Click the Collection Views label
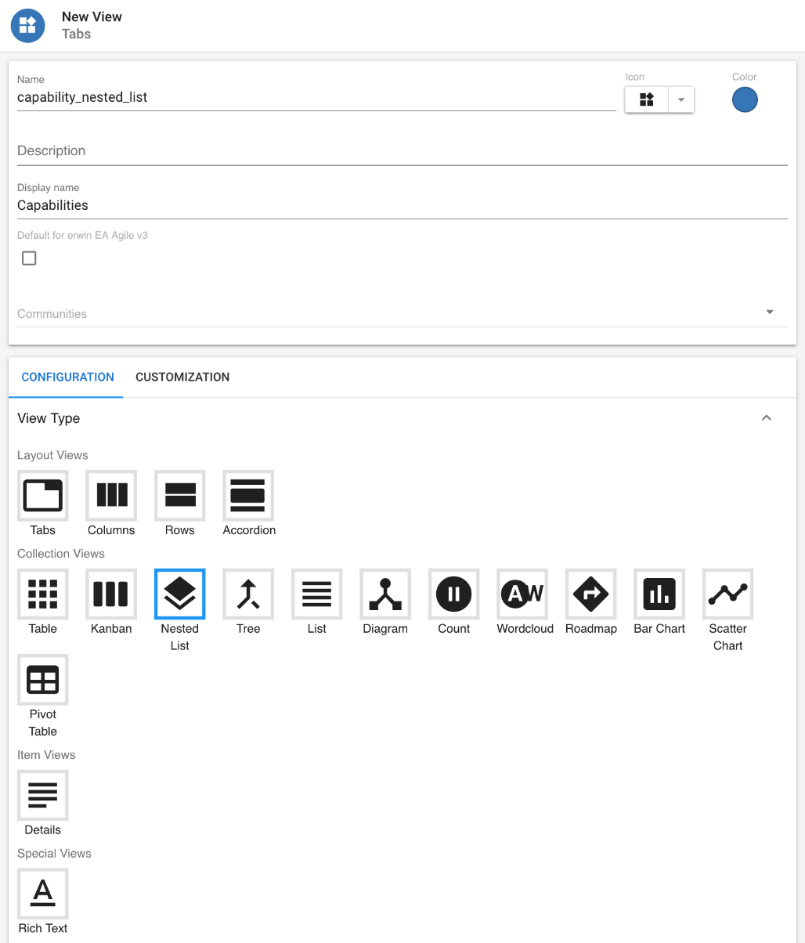 coord(61,553)
